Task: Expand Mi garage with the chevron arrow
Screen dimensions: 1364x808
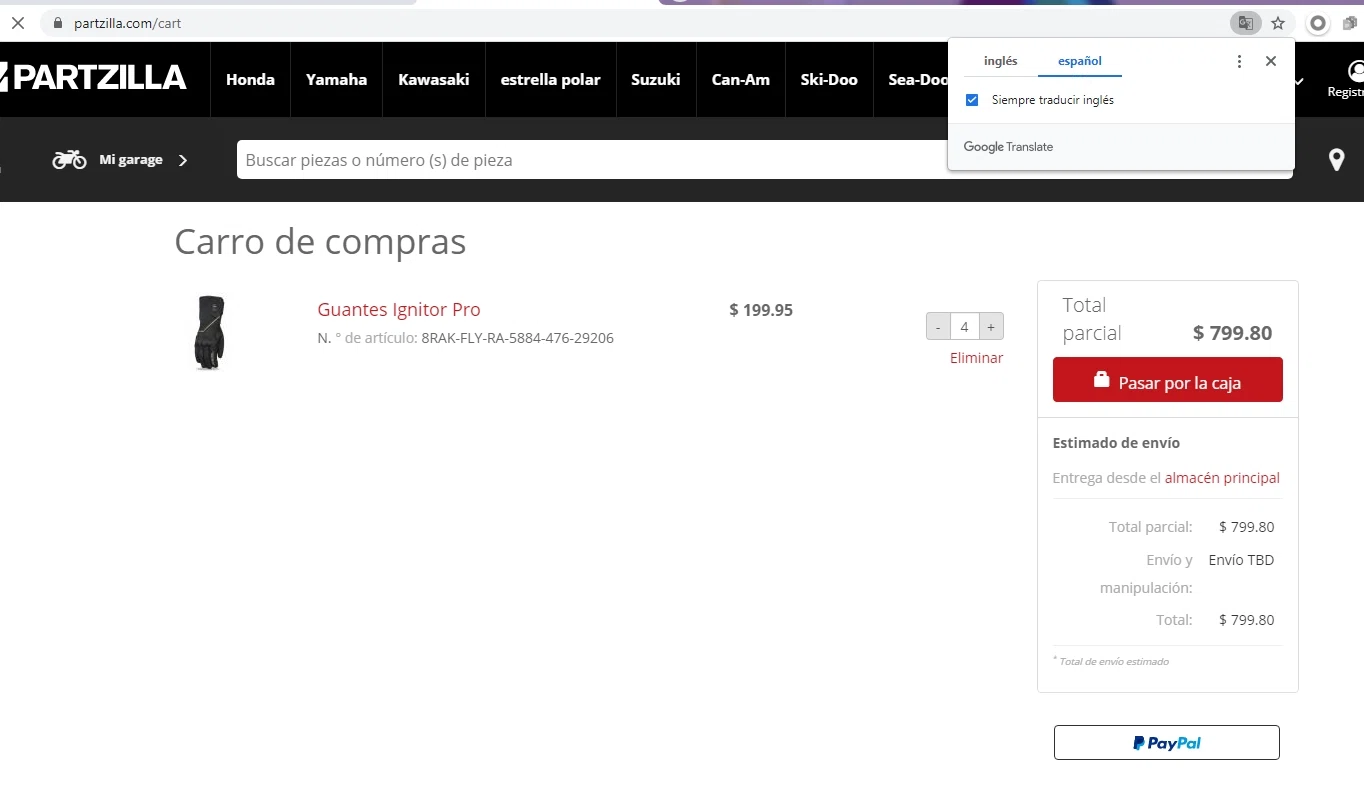Action: (x=182, y=160)
